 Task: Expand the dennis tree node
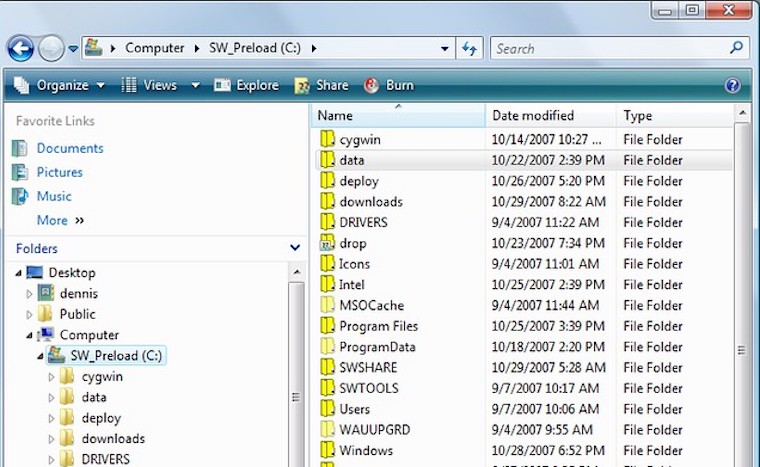(x=29, y=294)
